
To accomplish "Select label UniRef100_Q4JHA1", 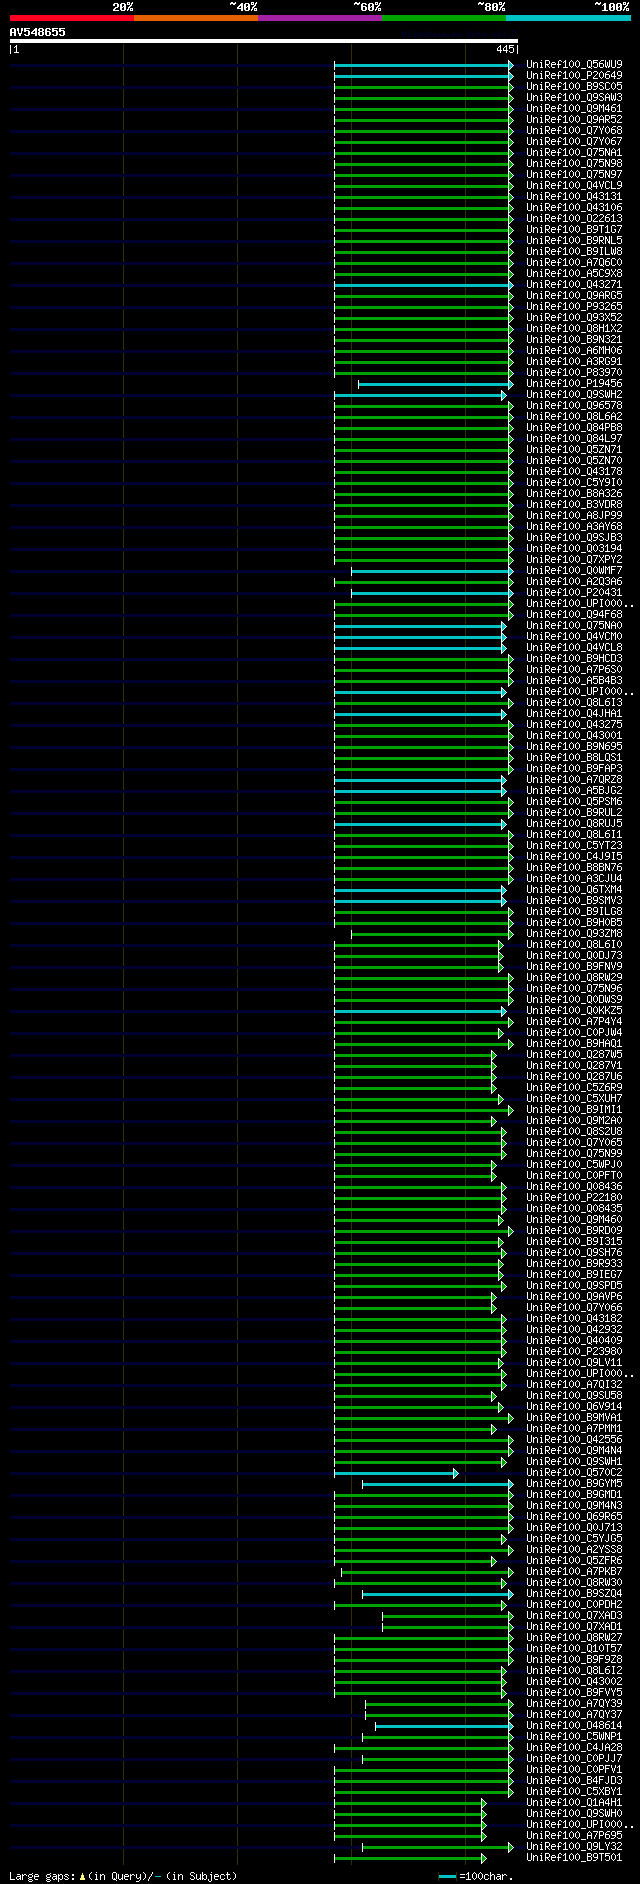I will pyautogui.click(x=574, y=713).
